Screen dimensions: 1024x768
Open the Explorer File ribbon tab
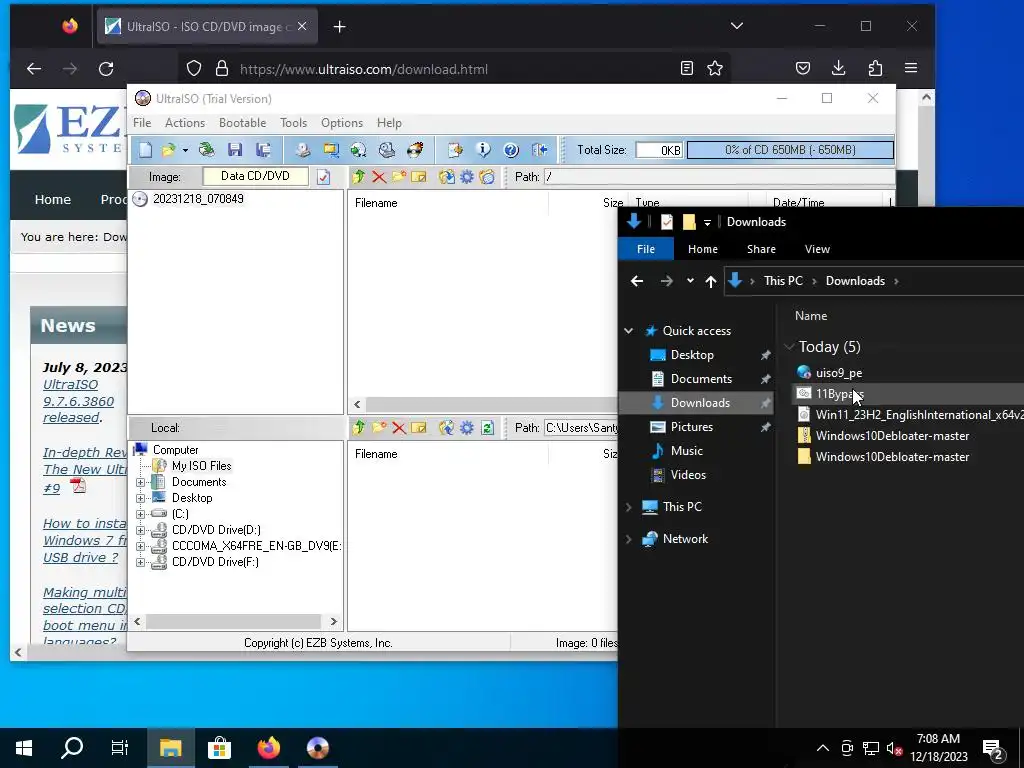tap(646, 249)
